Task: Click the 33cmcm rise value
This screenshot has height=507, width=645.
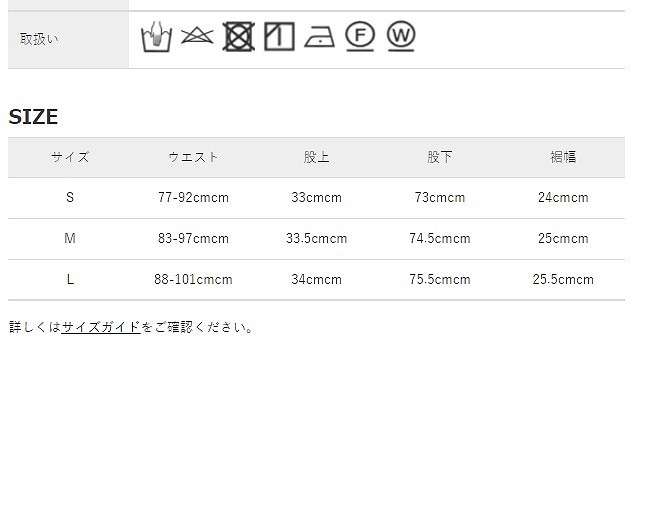Action: coord(316,197)
